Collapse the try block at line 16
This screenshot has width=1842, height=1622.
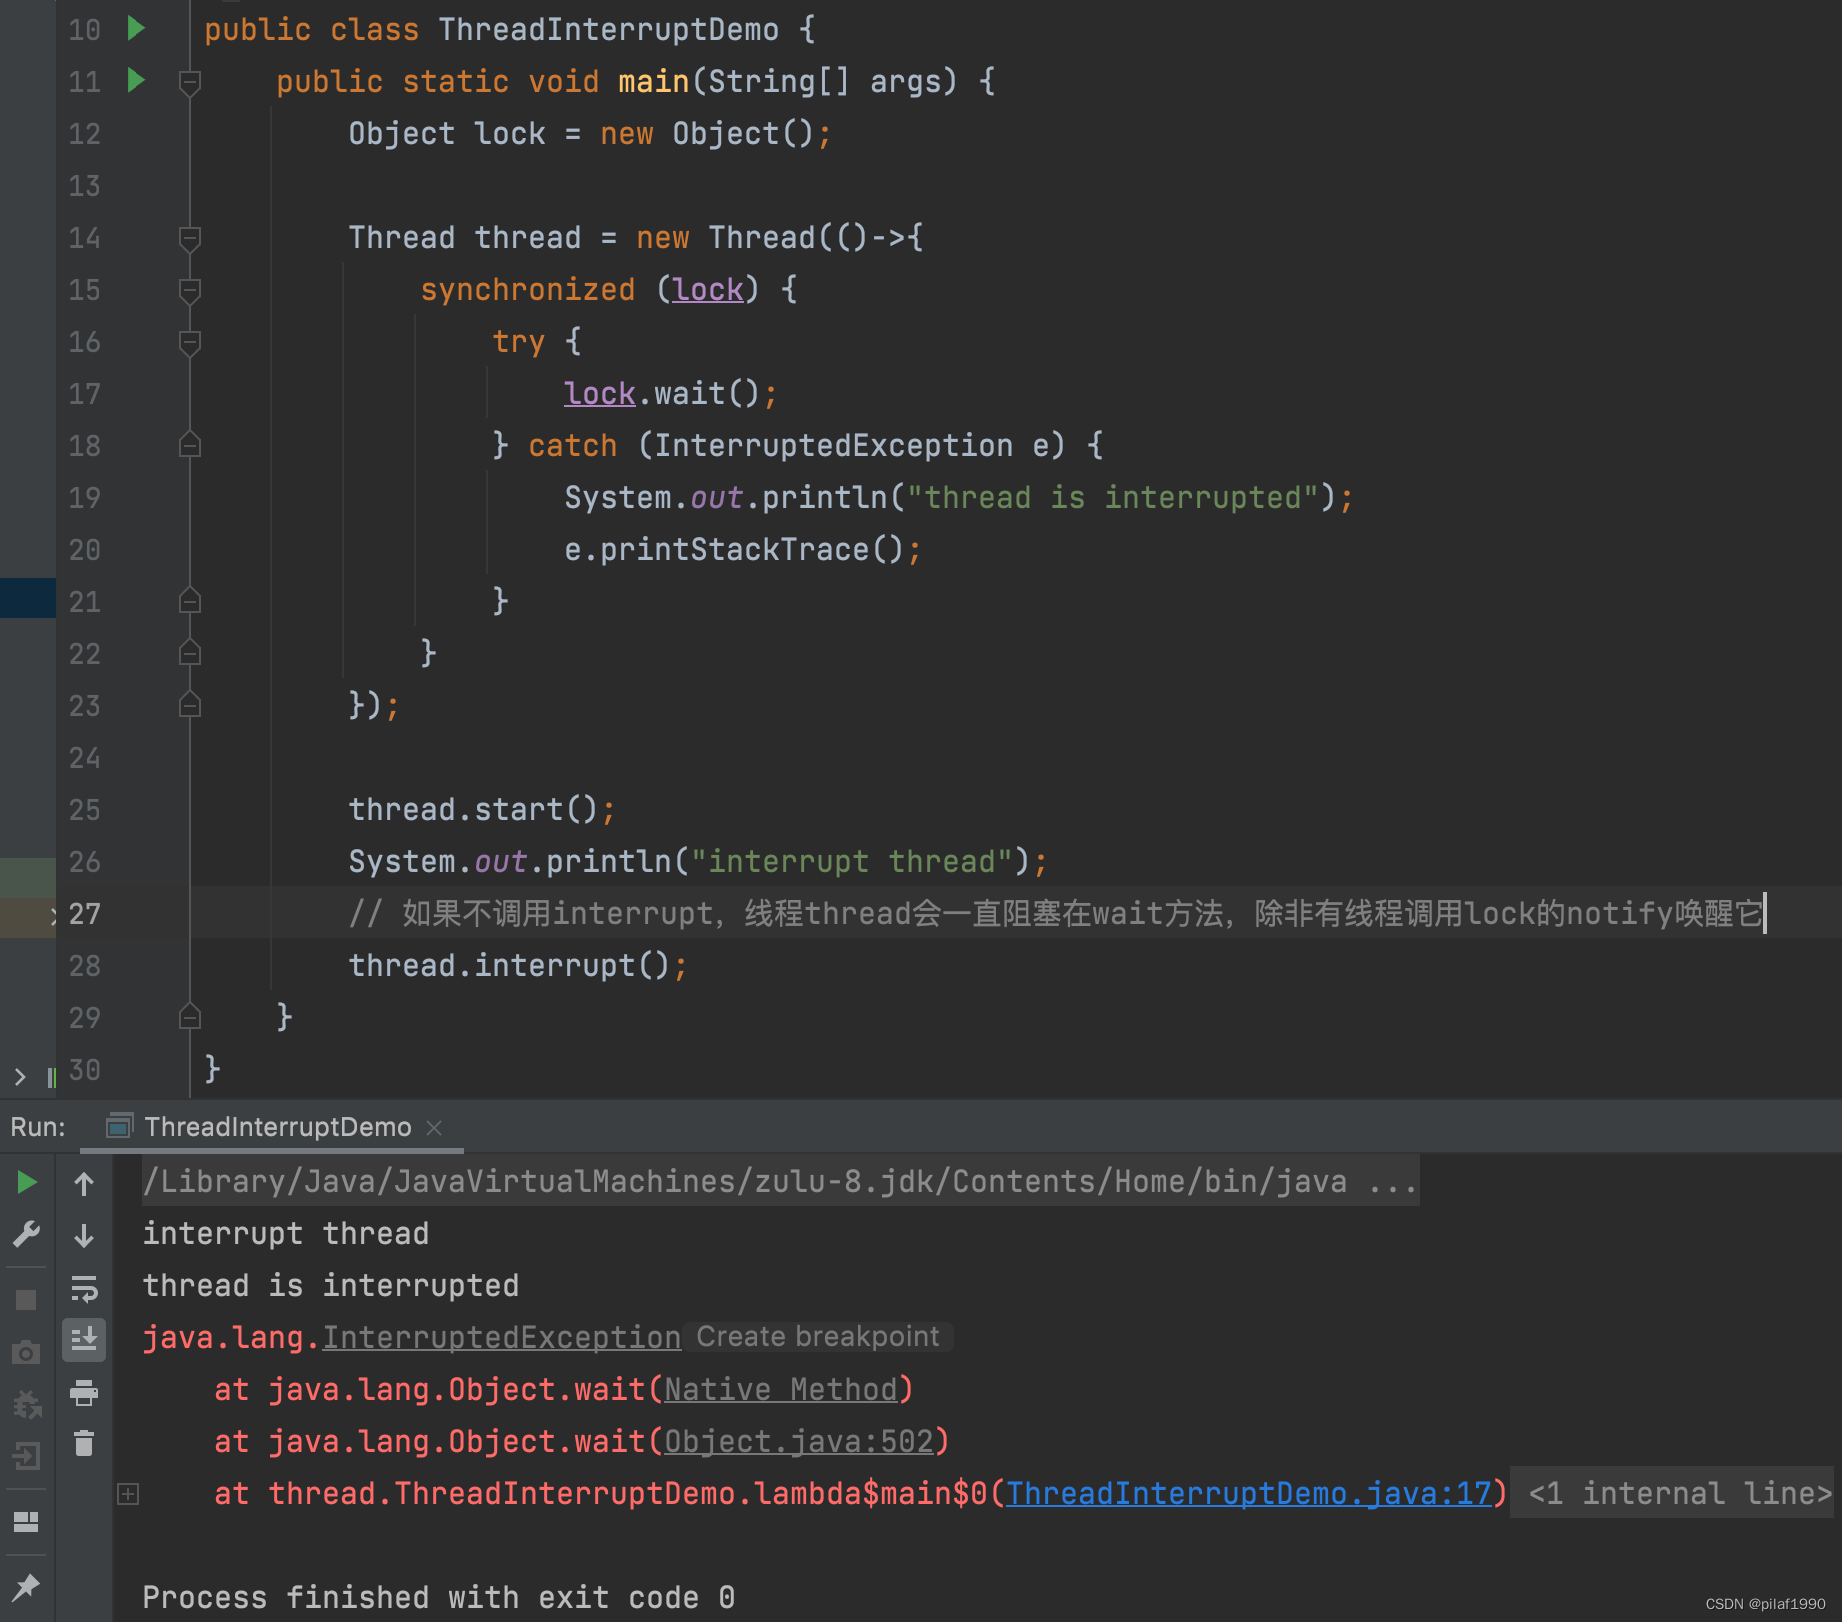[x=190, y=342]
